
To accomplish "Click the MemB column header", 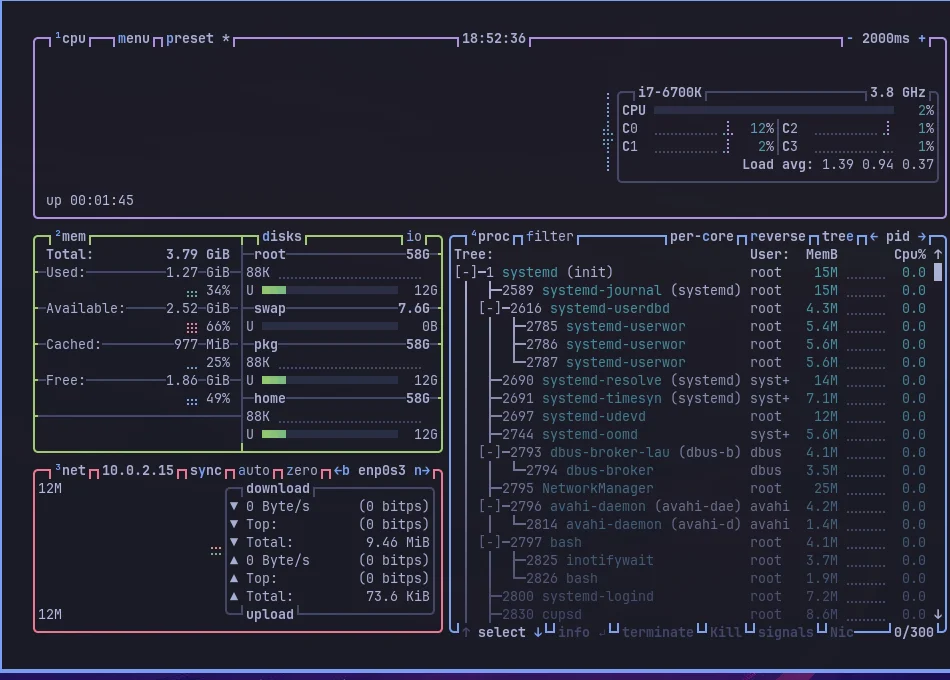I will [x=822, y=255].
